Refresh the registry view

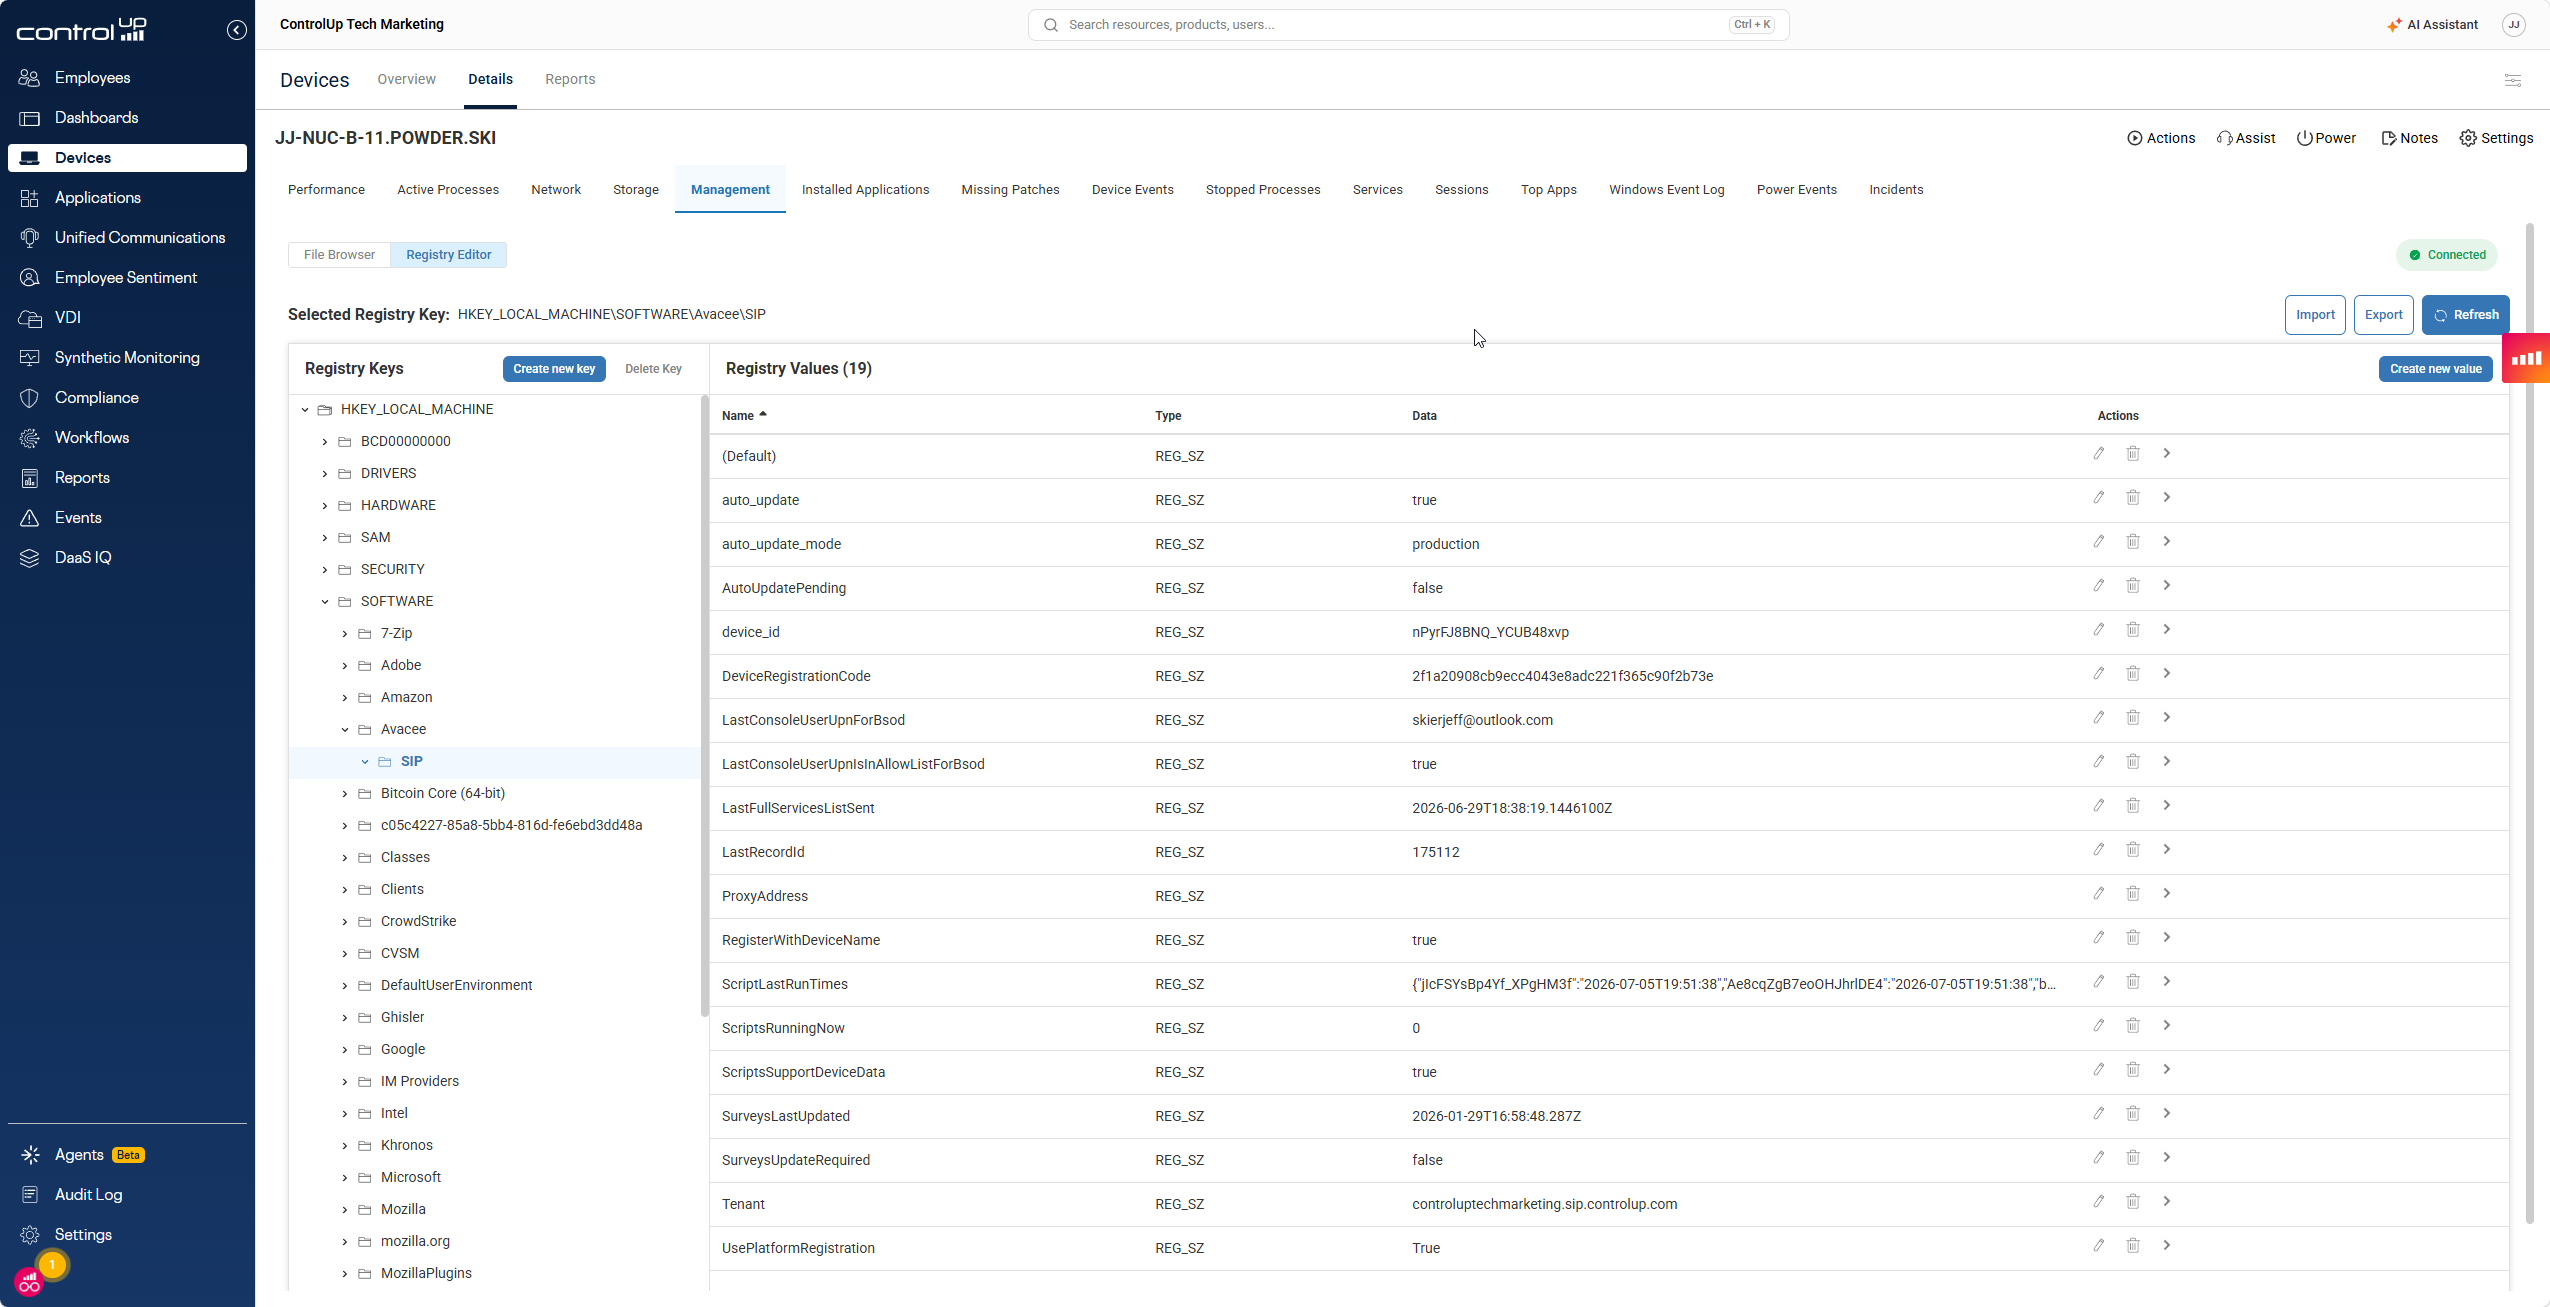point(2465,315)
